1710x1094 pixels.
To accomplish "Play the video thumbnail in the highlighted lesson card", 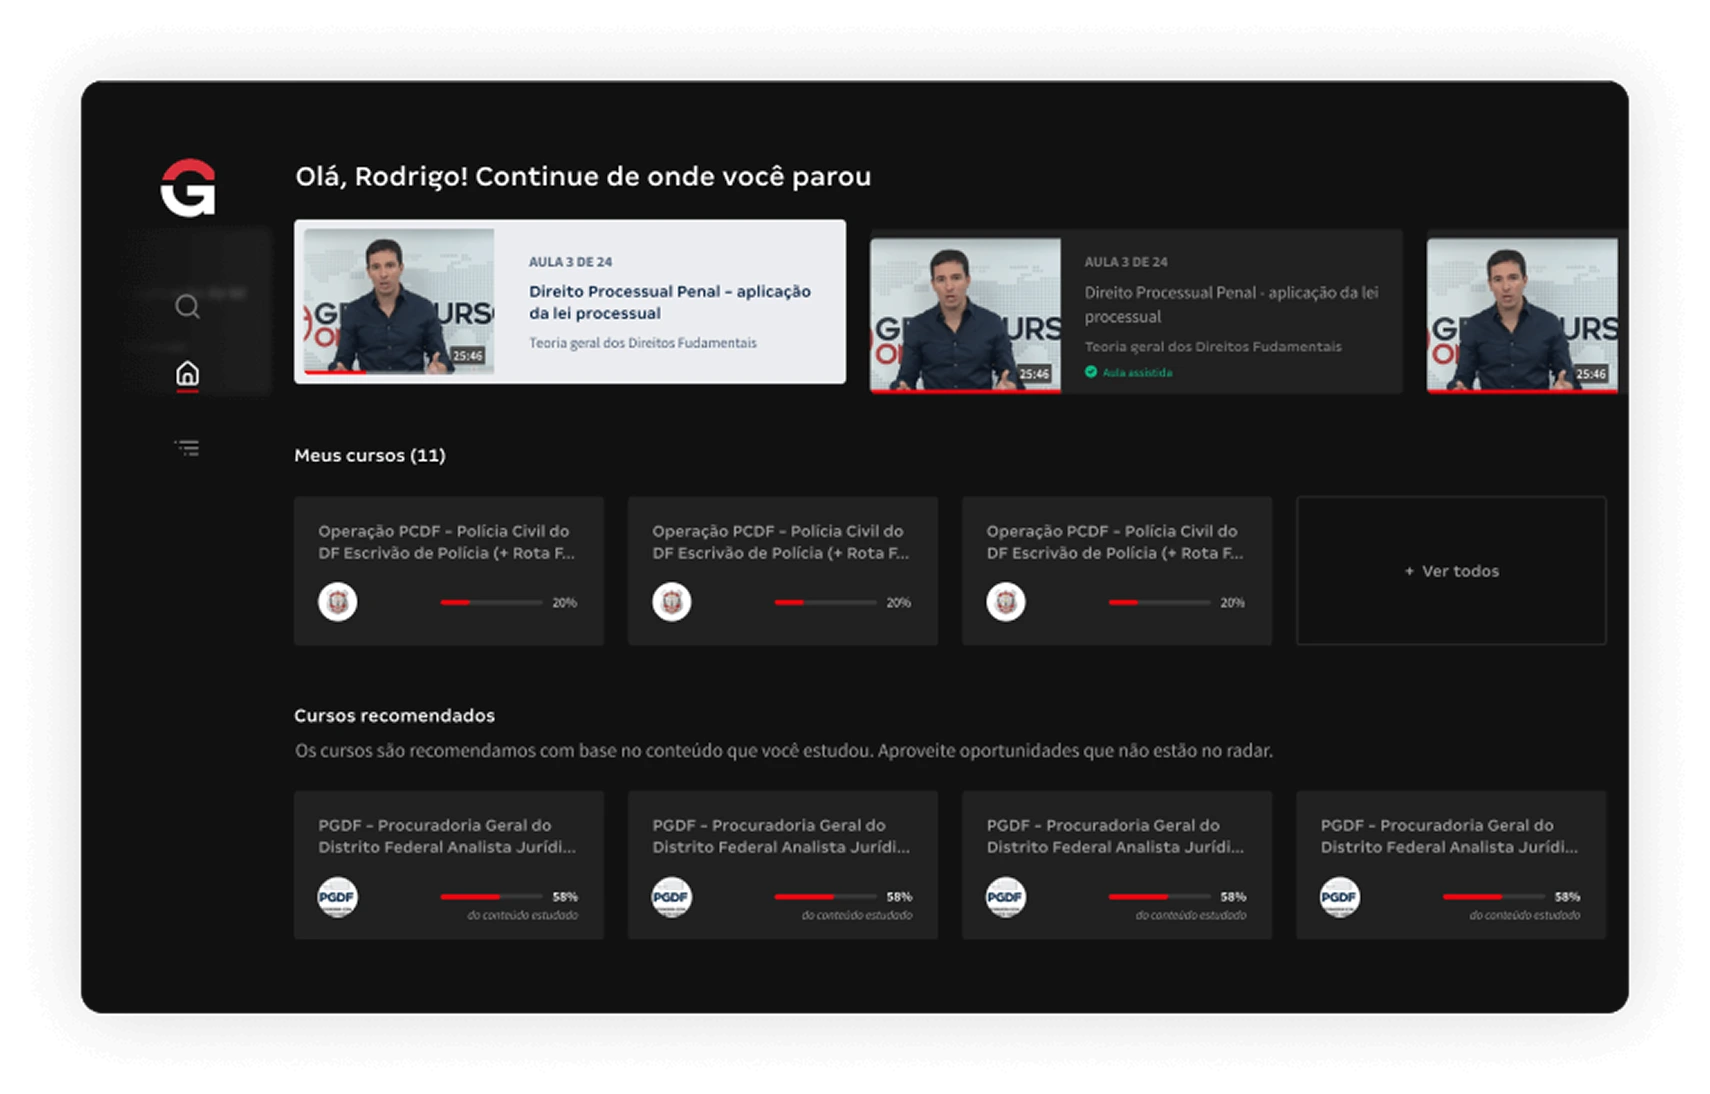I will (x=399, y=301).
